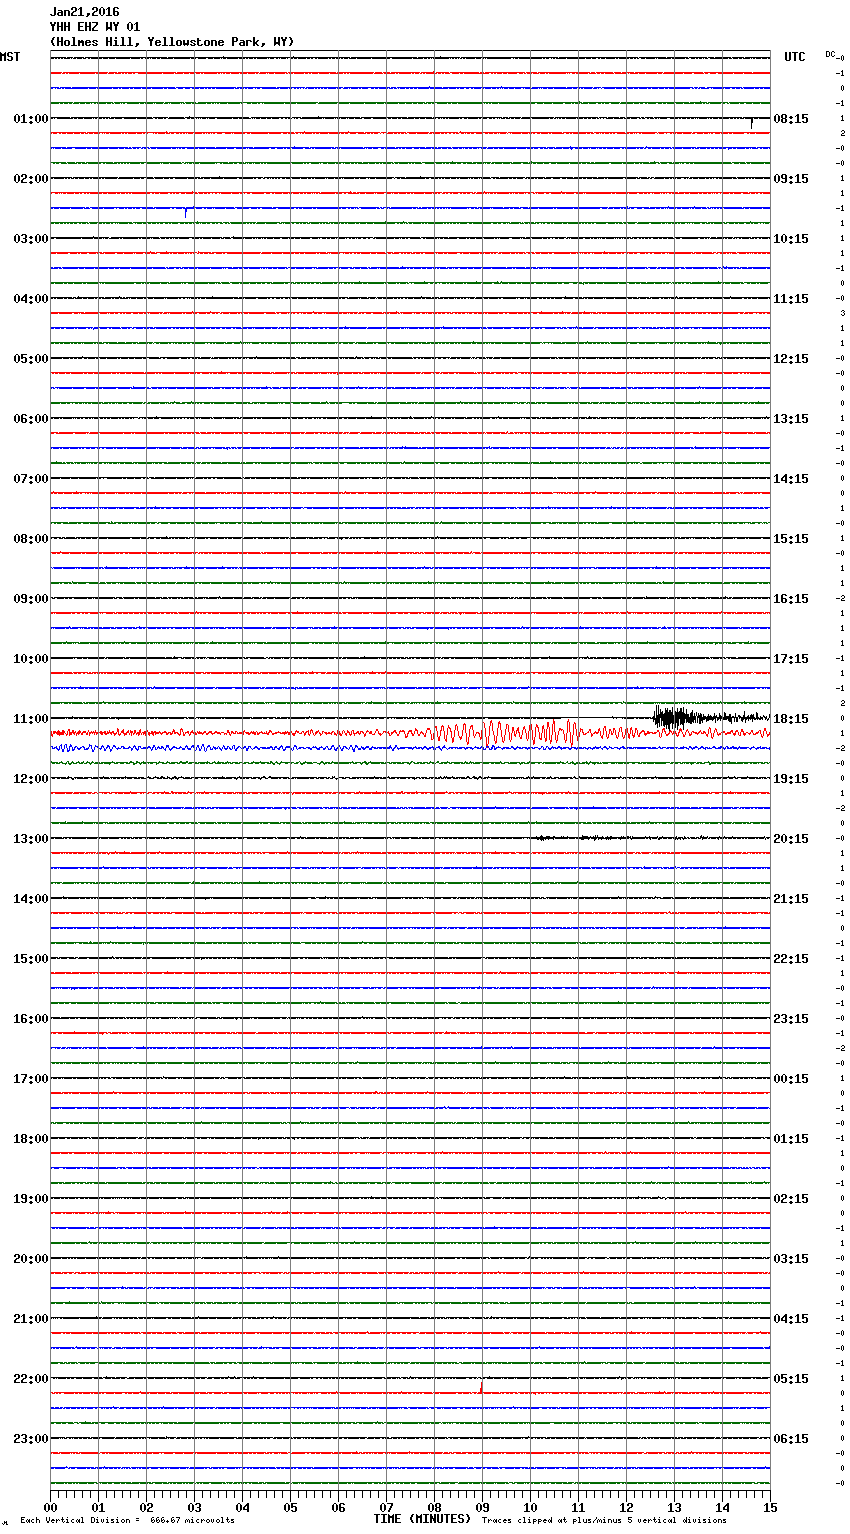Screen dimensions: 850x1534
Task: Click the 18:15 UTC time label
Action: point(791,719)
